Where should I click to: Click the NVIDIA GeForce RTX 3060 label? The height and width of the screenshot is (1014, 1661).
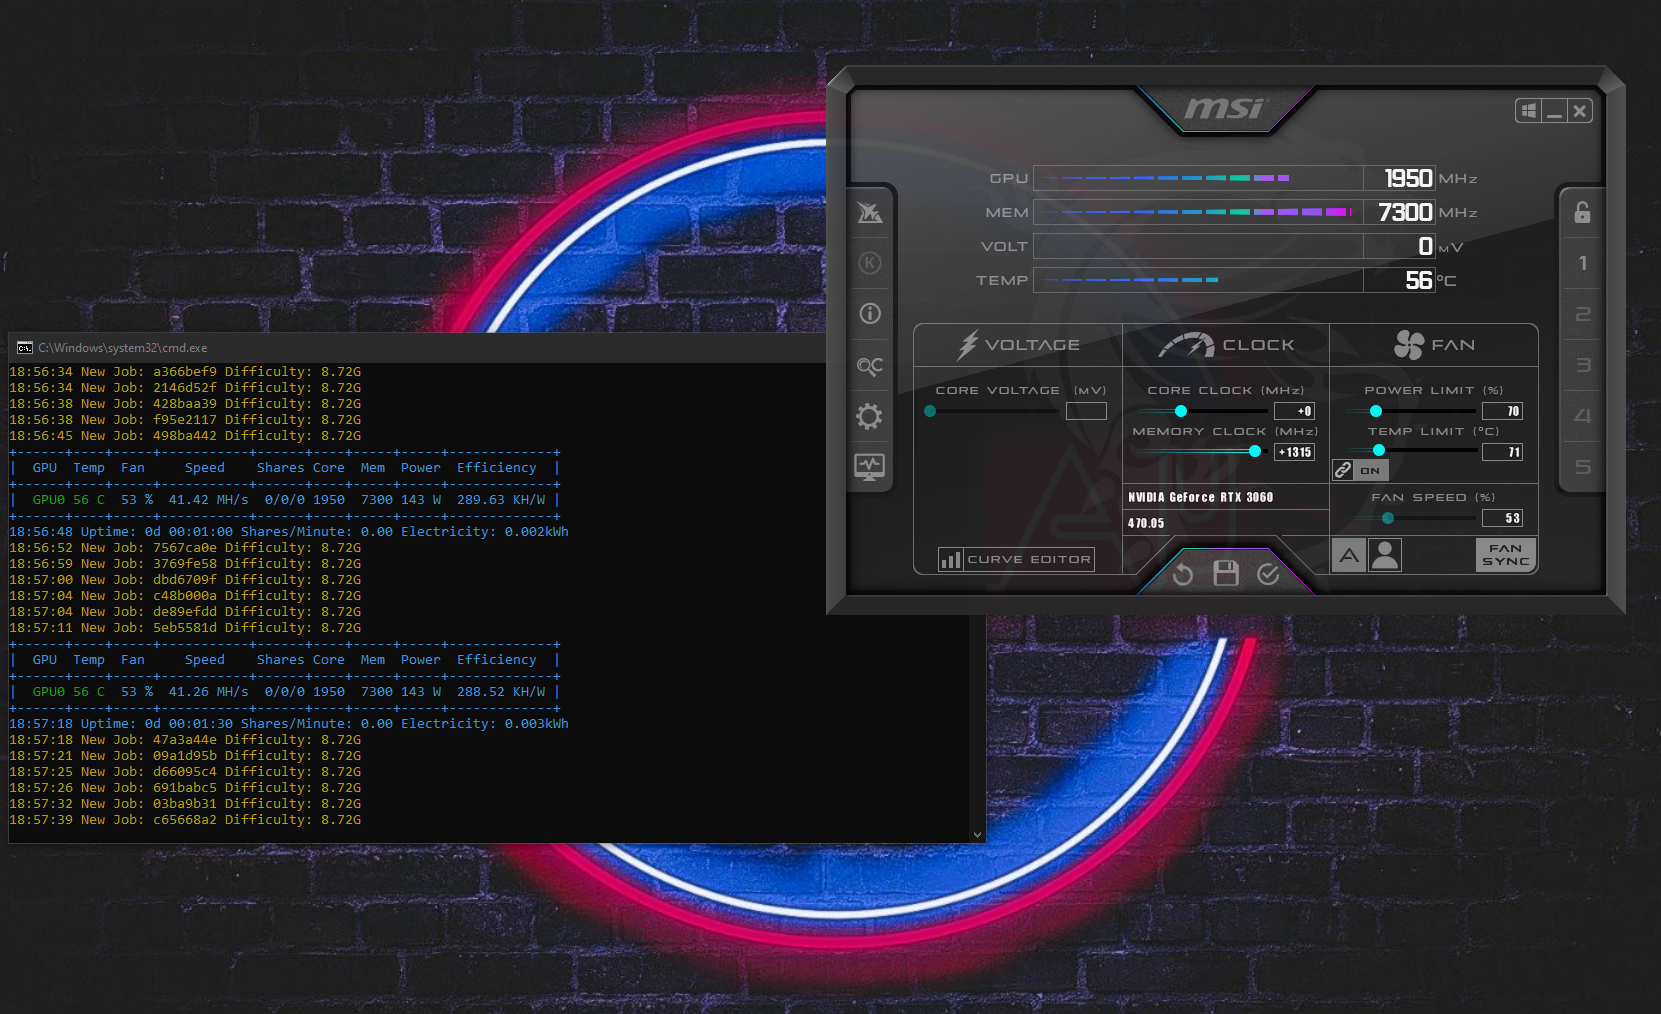click(x=1200, y=497)
